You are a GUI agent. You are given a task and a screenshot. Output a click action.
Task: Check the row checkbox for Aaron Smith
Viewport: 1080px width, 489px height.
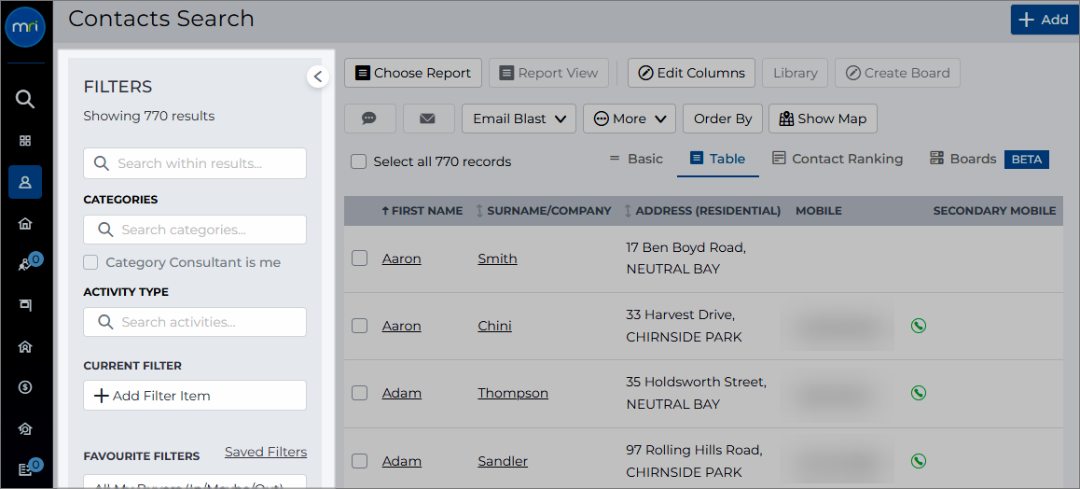tap(360, 258)
